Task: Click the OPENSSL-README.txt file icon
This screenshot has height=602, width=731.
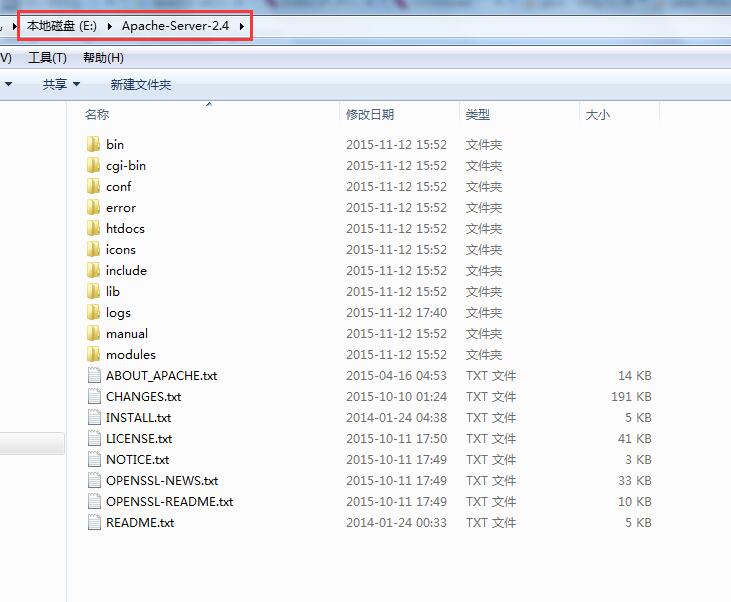Action: pos(94,501)
